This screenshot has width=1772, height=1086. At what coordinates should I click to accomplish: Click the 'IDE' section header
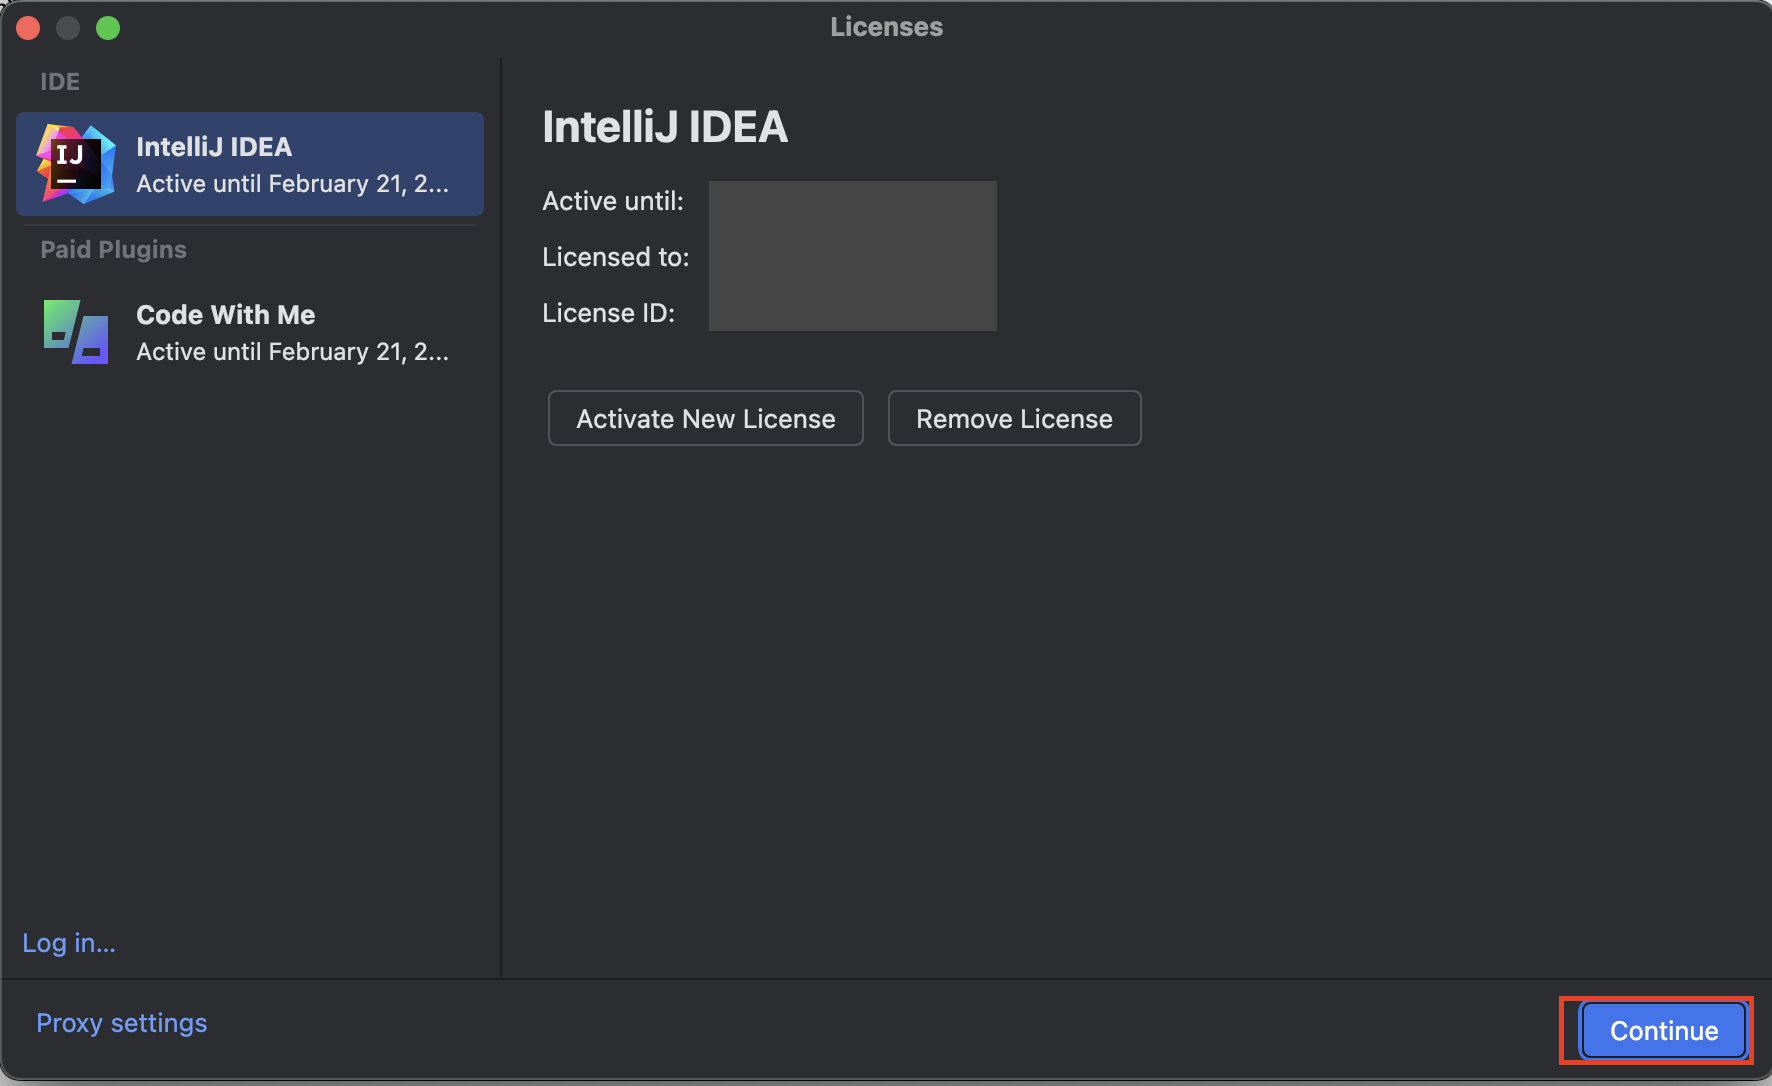[60, 82]
